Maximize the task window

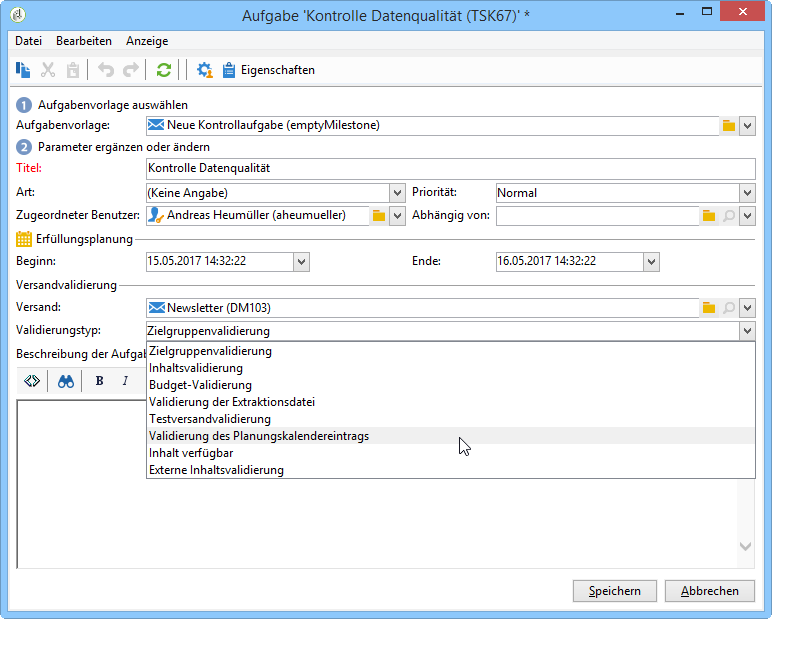coord(707,12)
